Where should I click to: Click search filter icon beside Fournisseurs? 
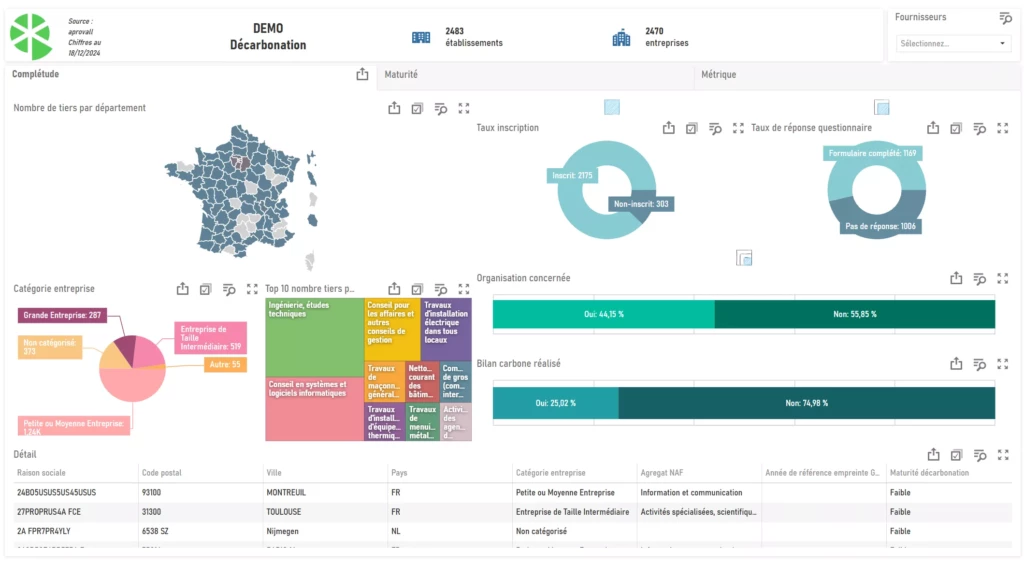tap(1005, 18)
